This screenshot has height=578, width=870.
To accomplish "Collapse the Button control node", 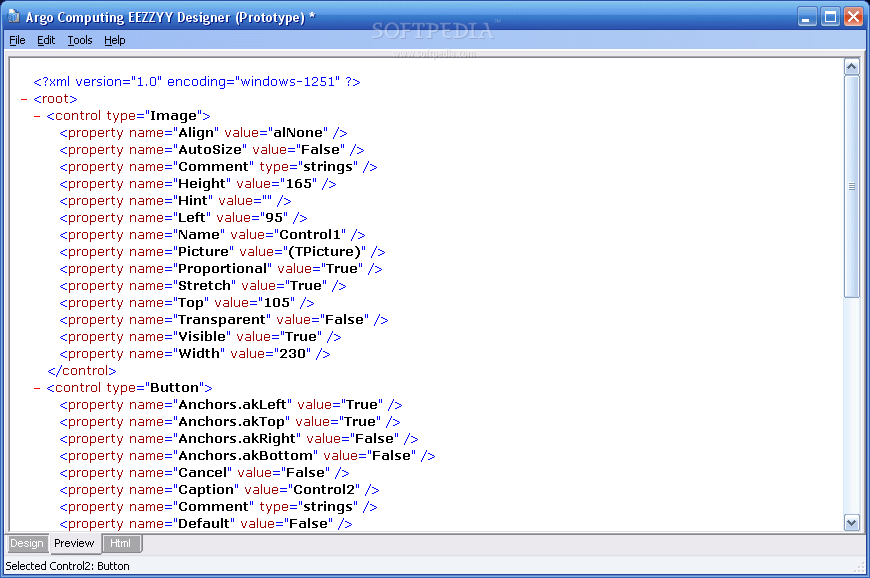I will click(37, 388).
